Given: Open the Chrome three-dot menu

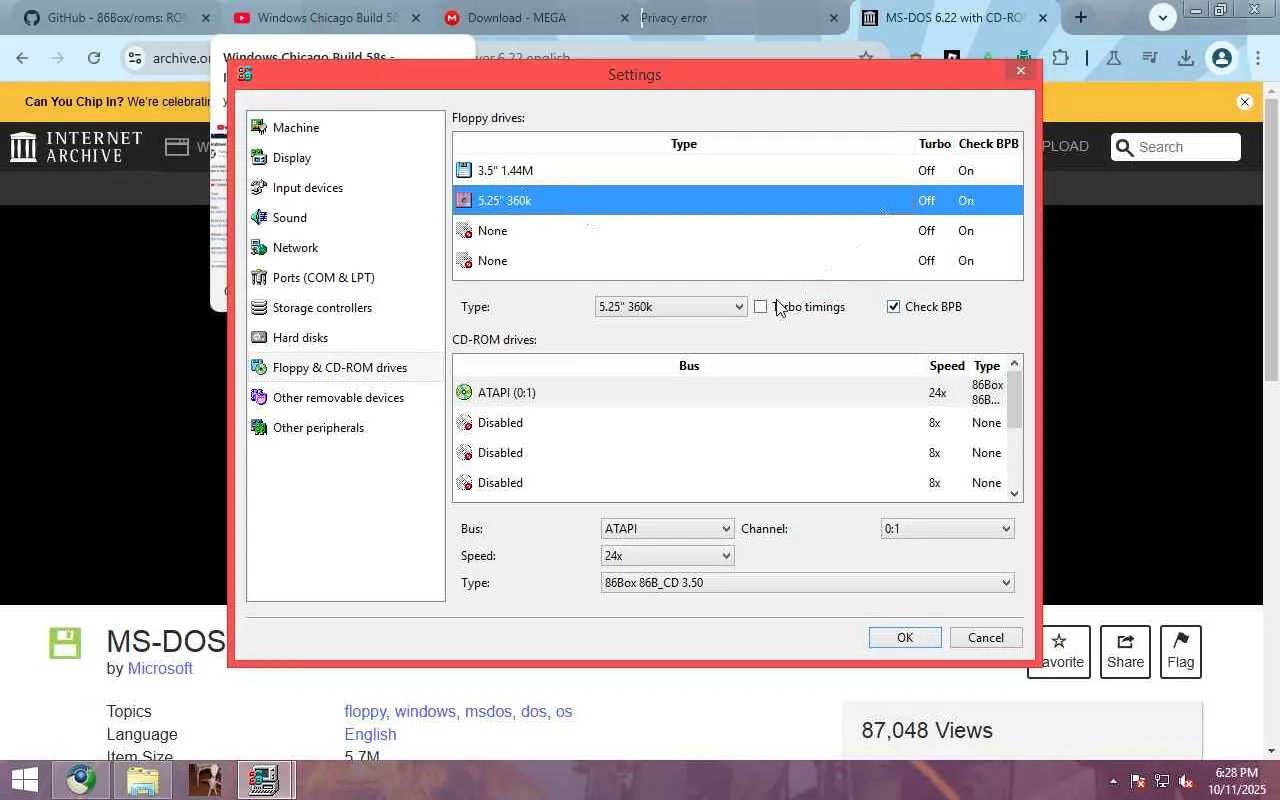Looking at the screenshot, I should 1258,58.
